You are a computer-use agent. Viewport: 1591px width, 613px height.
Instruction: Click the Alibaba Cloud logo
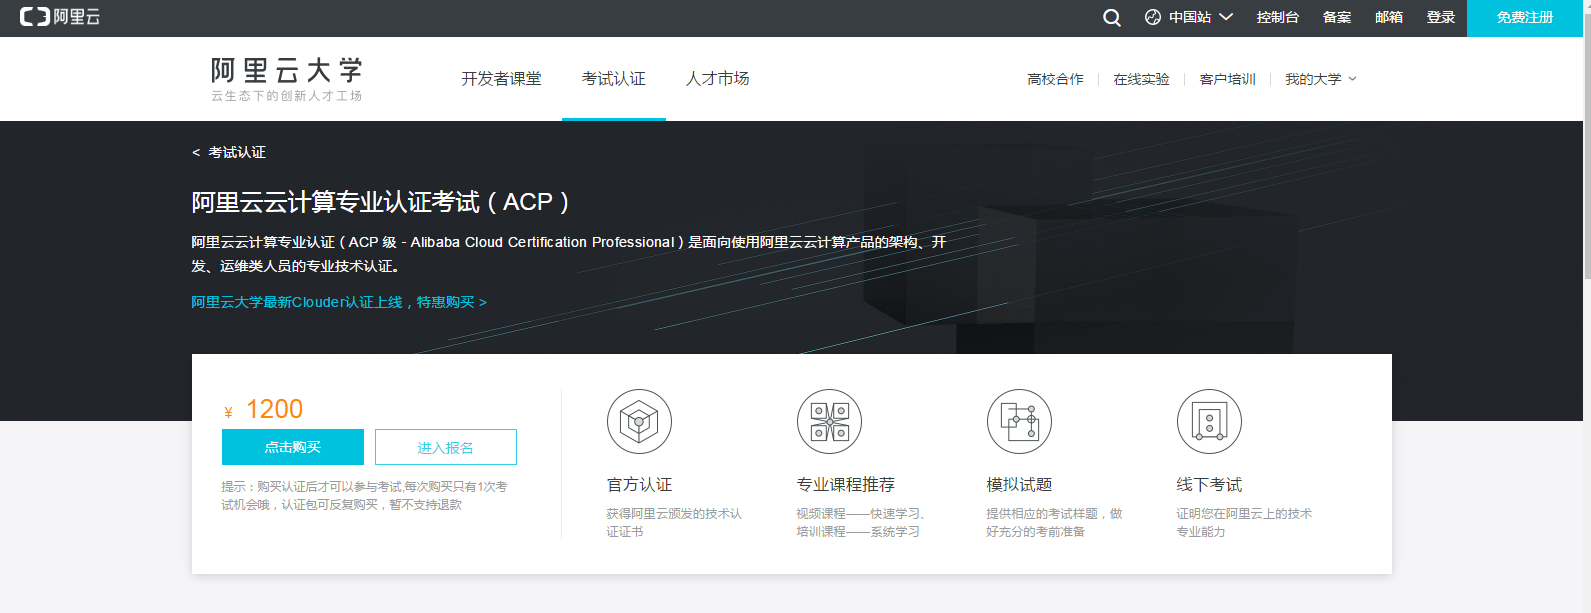[x=60, y=17]
